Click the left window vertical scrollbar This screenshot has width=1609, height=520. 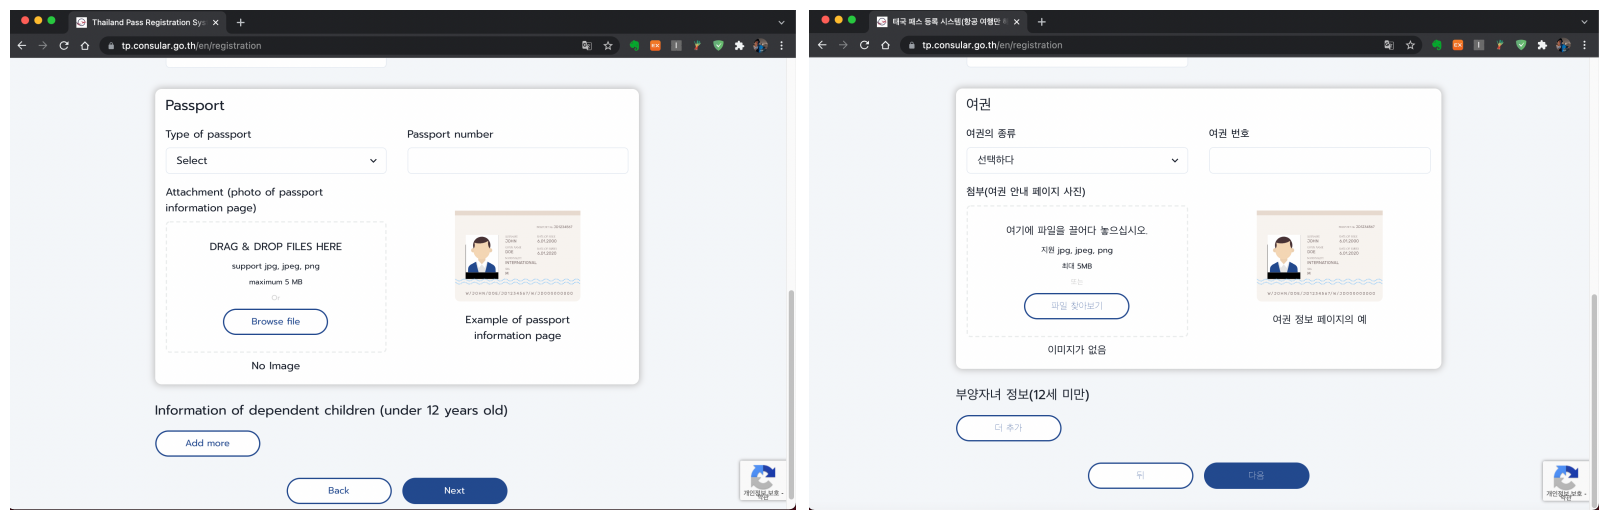click(791, 395)
